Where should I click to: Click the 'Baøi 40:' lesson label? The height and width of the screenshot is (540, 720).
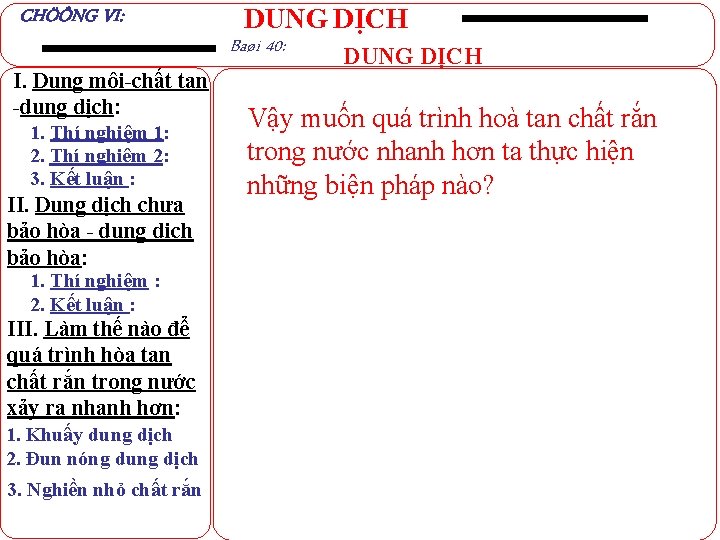pos(258,46)
